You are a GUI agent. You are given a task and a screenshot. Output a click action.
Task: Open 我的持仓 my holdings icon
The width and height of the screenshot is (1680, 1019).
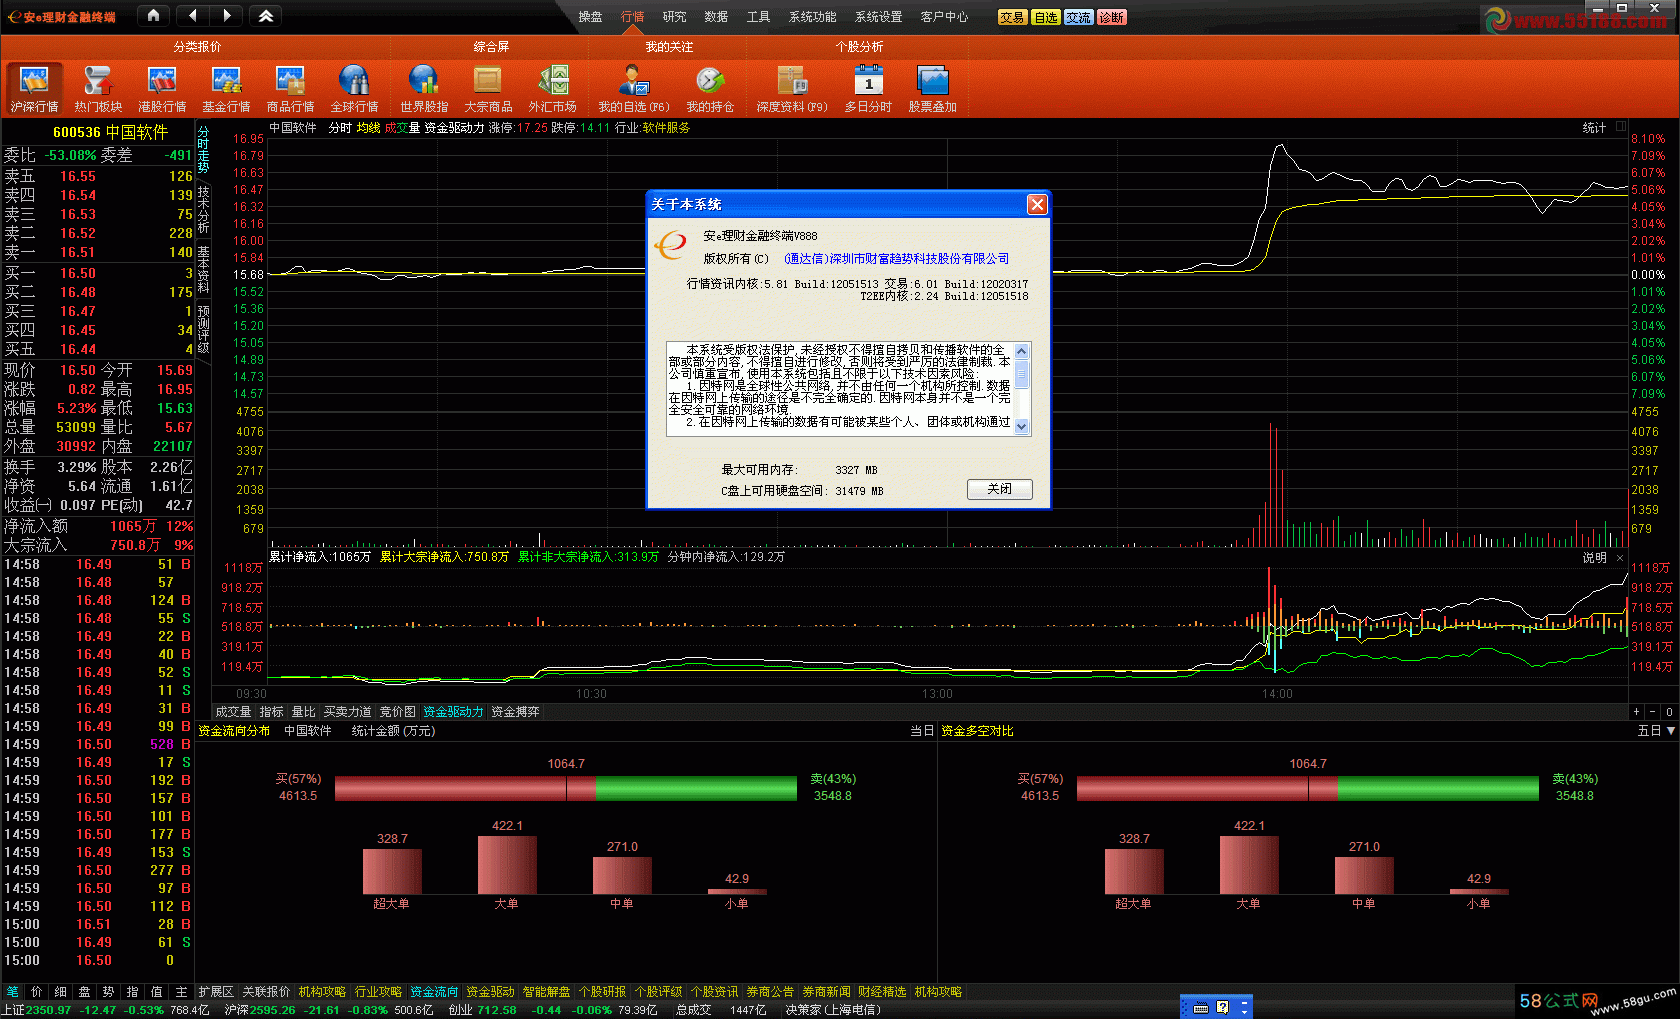point(710,89)
